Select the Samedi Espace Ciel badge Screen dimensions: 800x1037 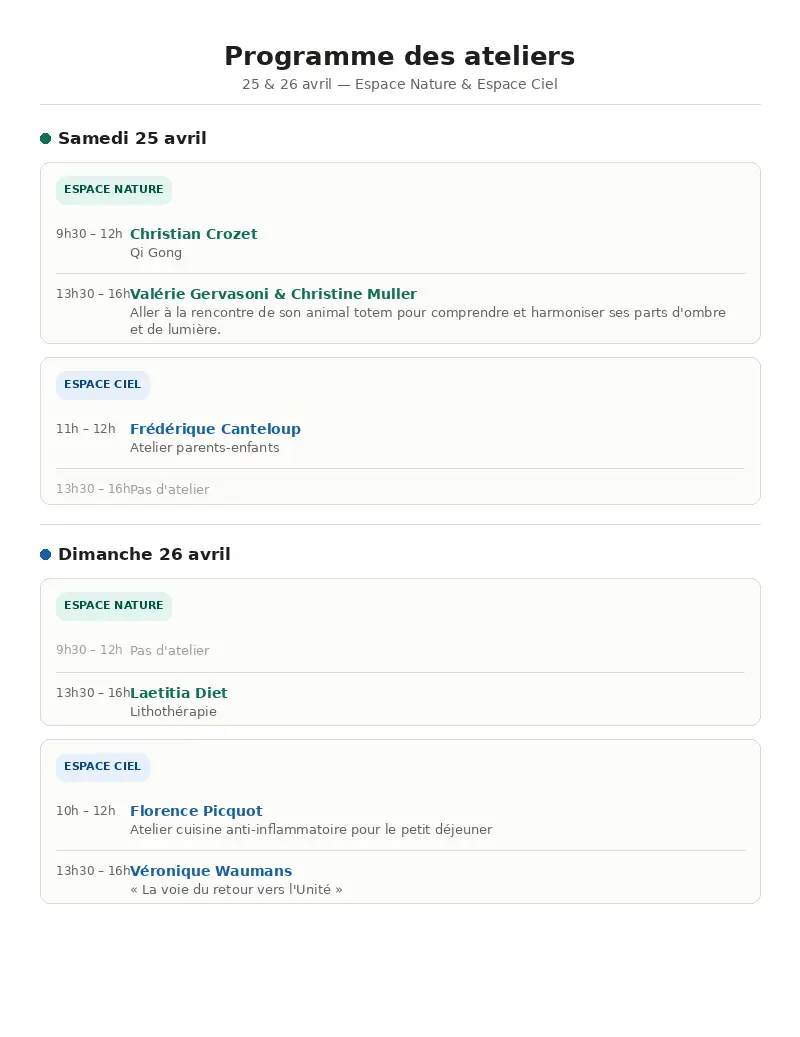coord(102,385)
